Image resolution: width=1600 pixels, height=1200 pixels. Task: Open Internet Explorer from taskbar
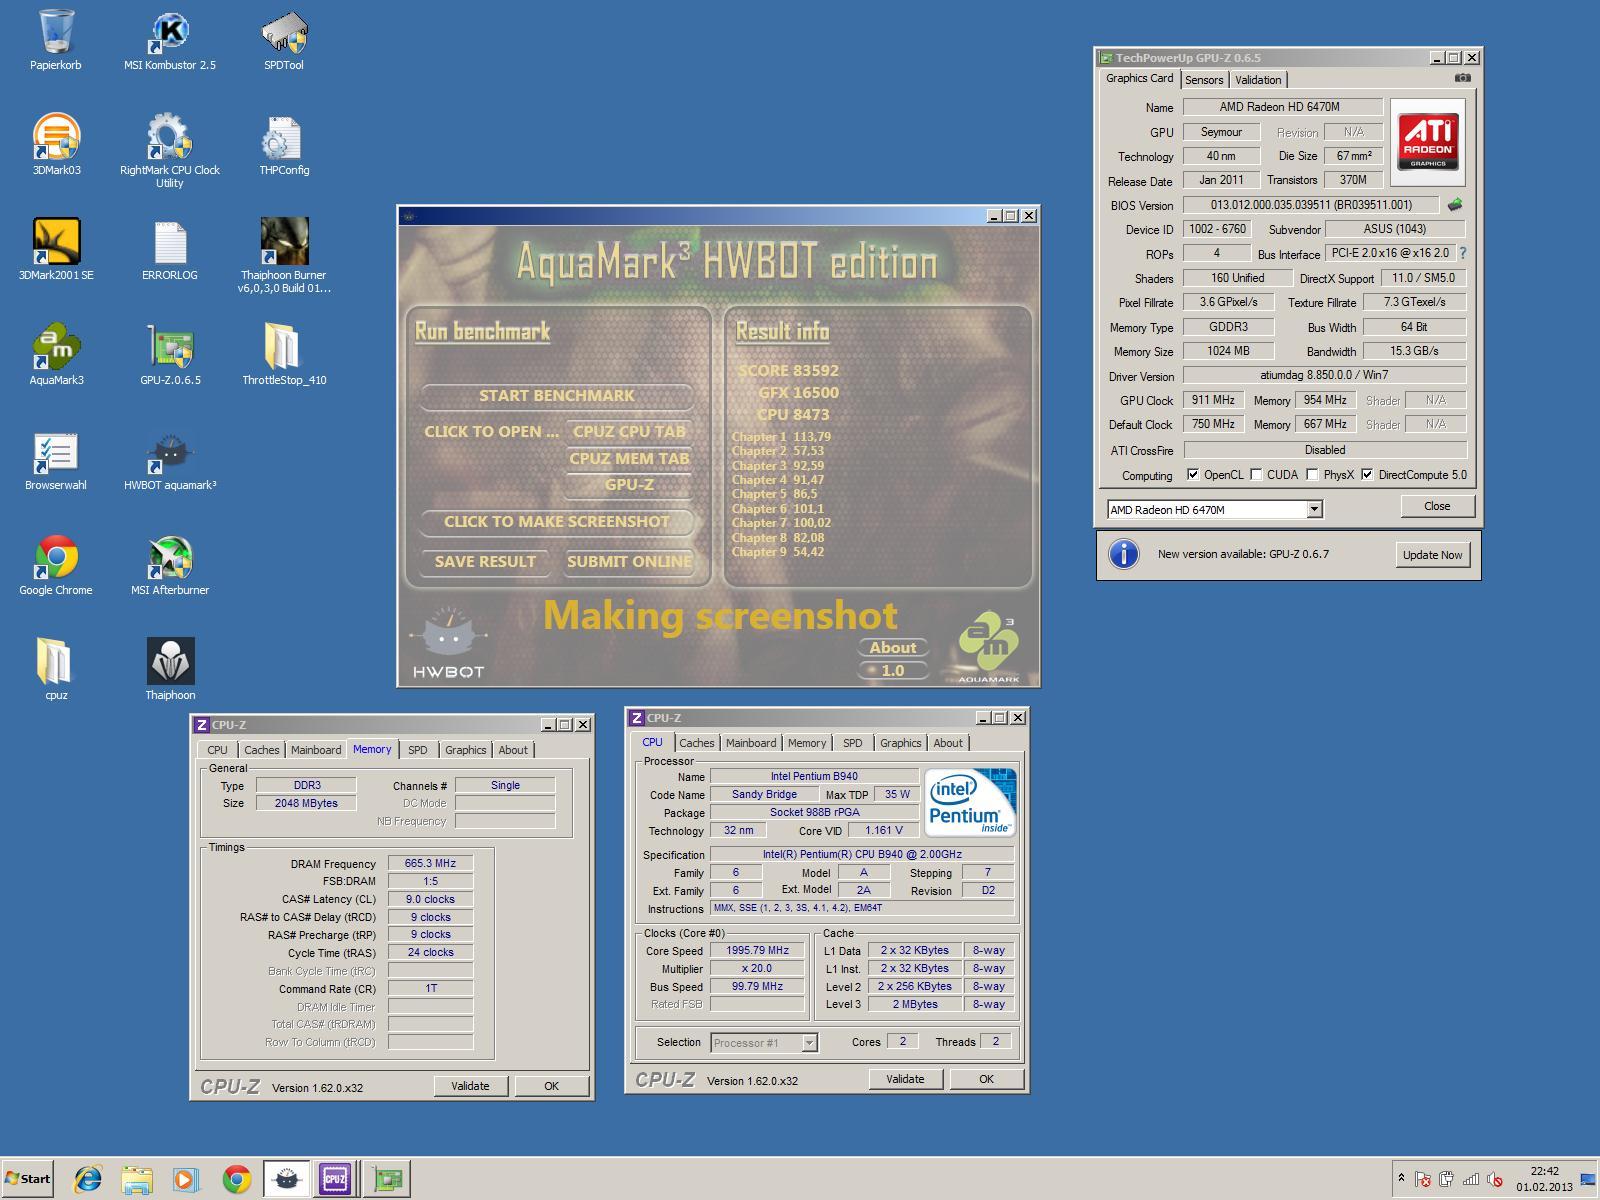88,1179
